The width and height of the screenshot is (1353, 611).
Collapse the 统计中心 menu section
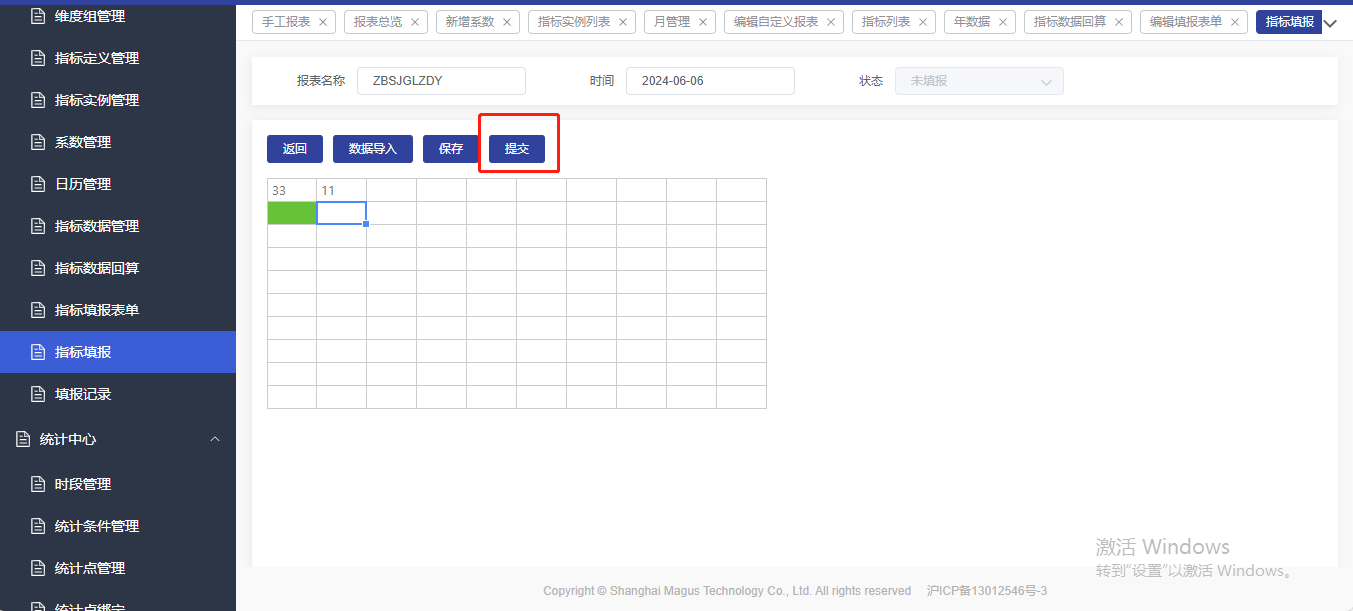point(215,439)
